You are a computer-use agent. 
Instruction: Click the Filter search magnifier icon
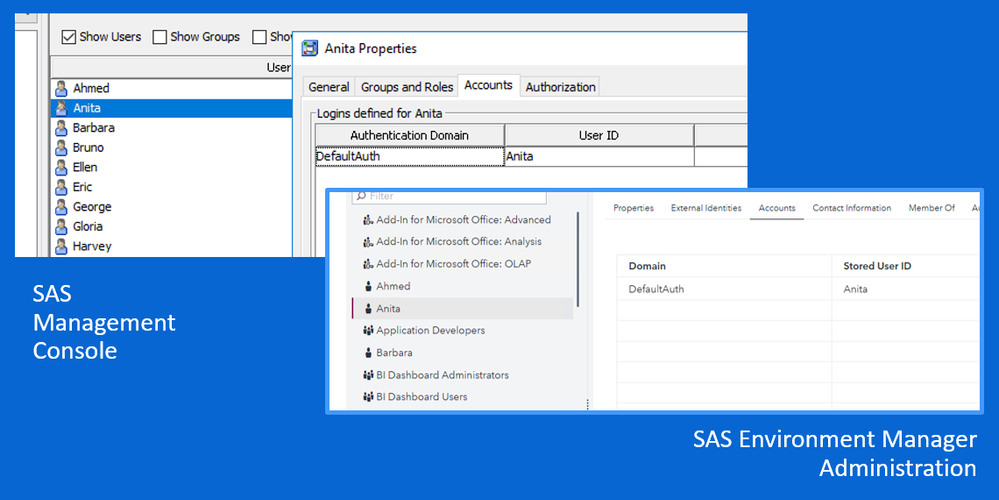[361, 196]
